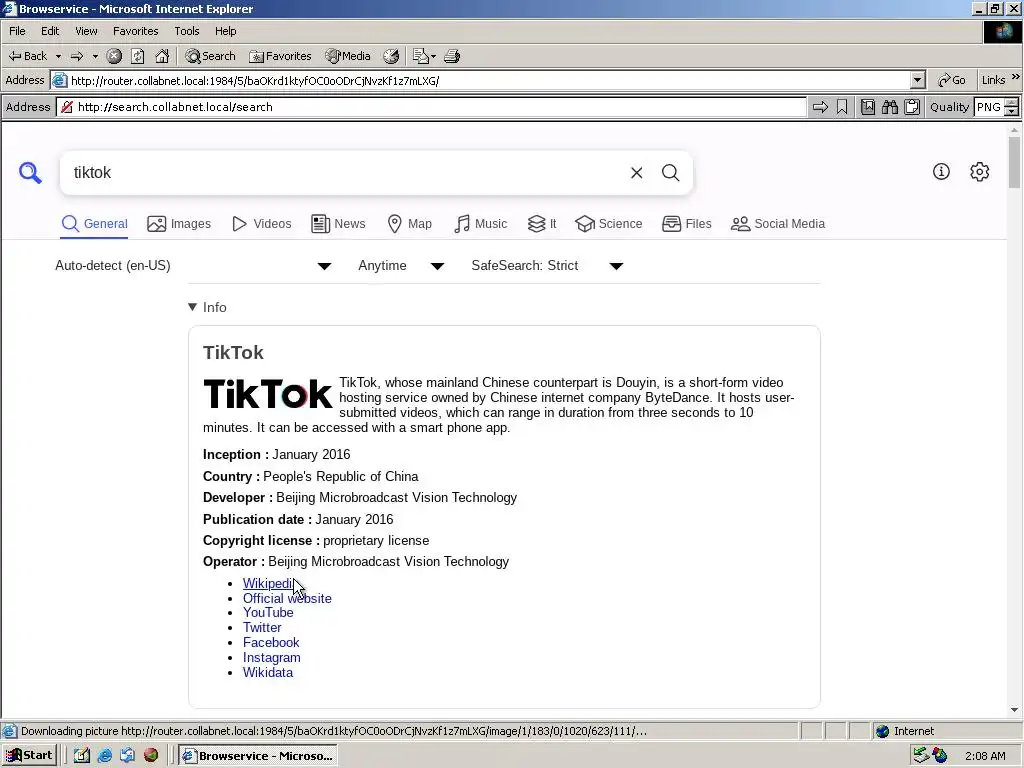
Task: Increase Quality with the up stepper
Action: (x=1012, y=103)
